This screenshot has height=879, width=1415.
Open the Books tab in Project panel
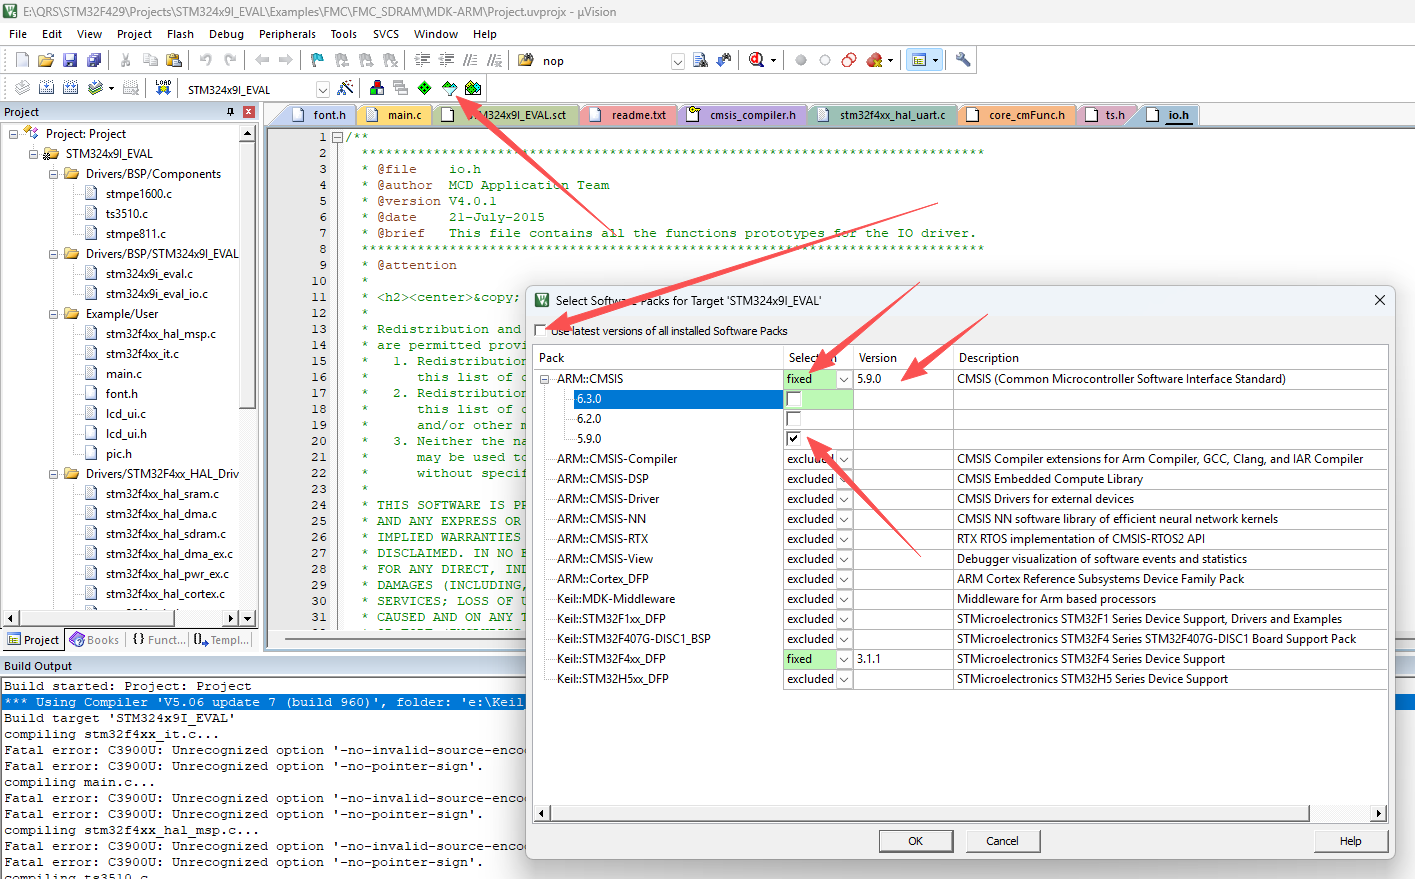94,640
